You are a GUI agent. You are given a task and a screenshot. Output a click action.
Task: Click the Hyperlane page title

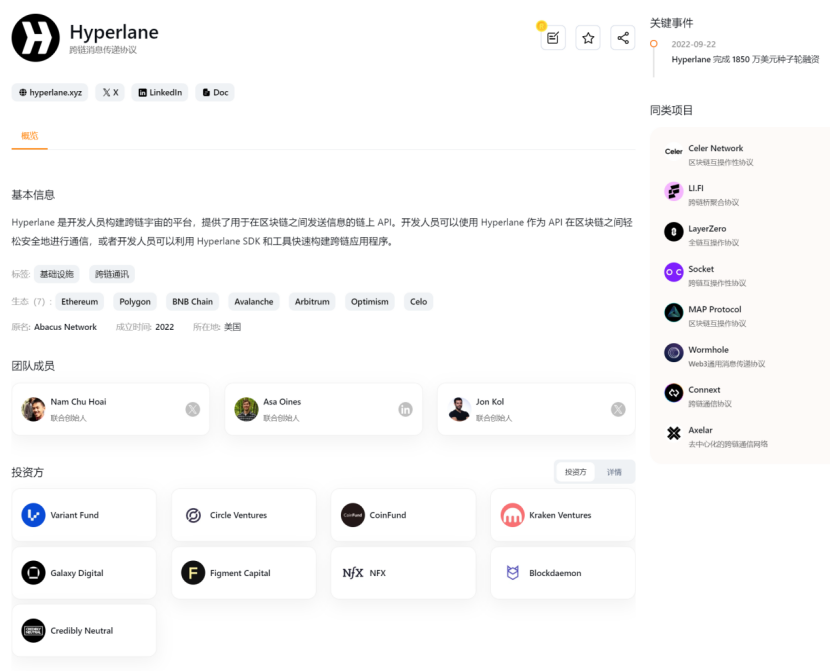point(114,32)
